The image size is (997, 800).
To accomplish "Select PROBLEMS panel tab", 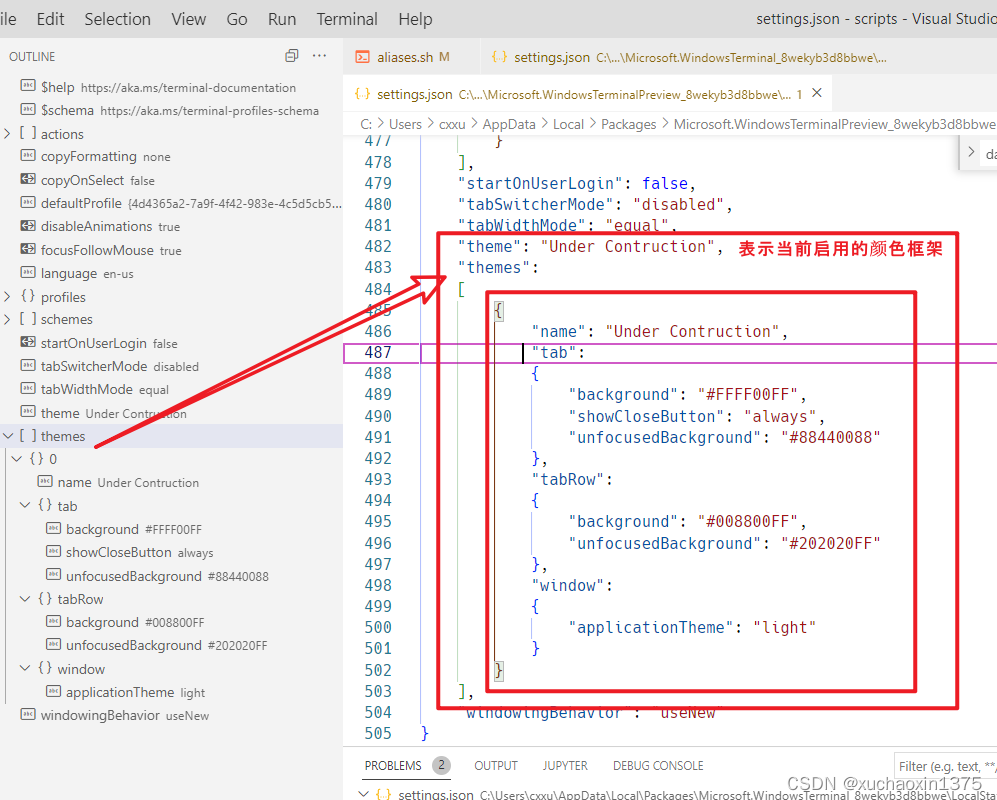I will click(393, 766).
